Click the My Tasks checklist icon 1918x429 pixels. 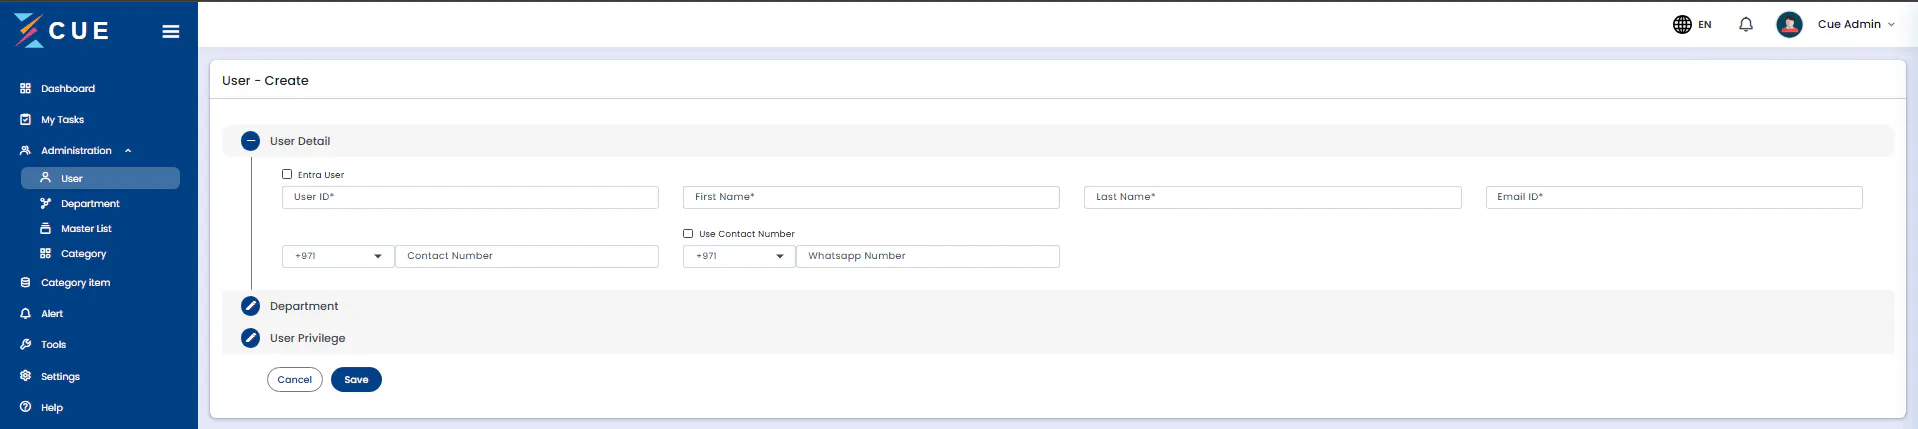coord(25,120)
